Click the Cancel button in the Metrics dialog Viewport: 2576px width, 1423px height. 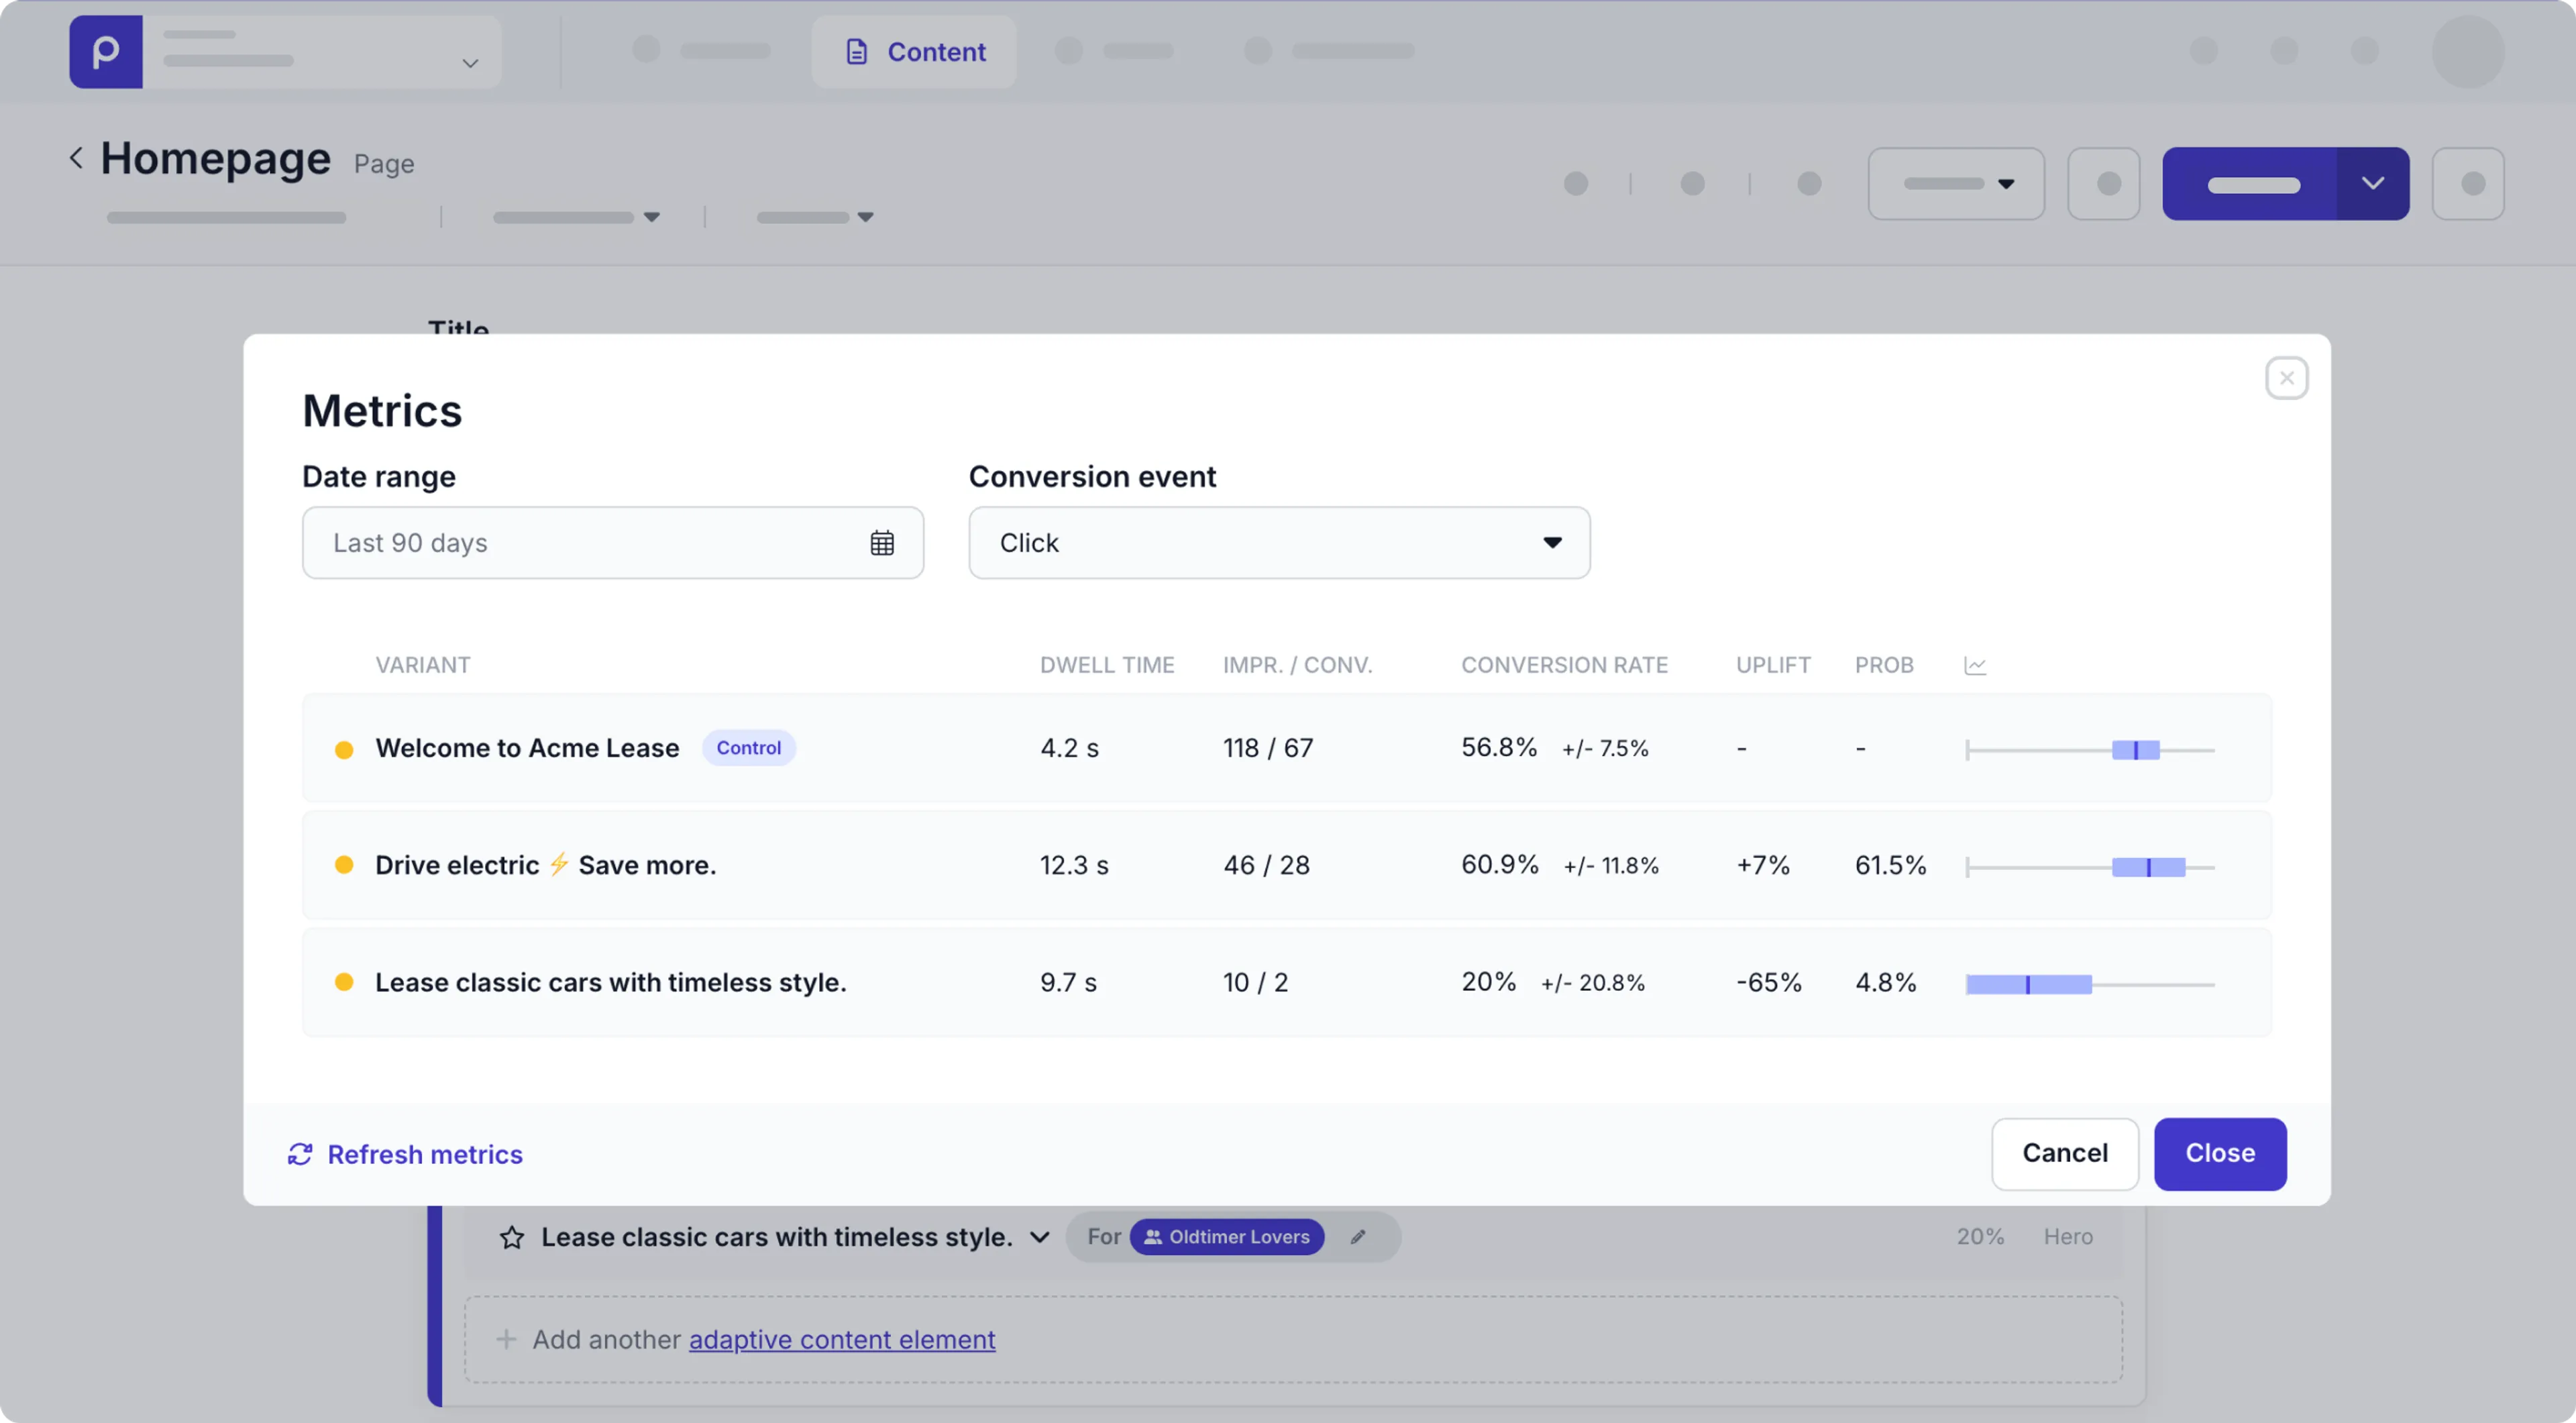coord(2065,1153)
